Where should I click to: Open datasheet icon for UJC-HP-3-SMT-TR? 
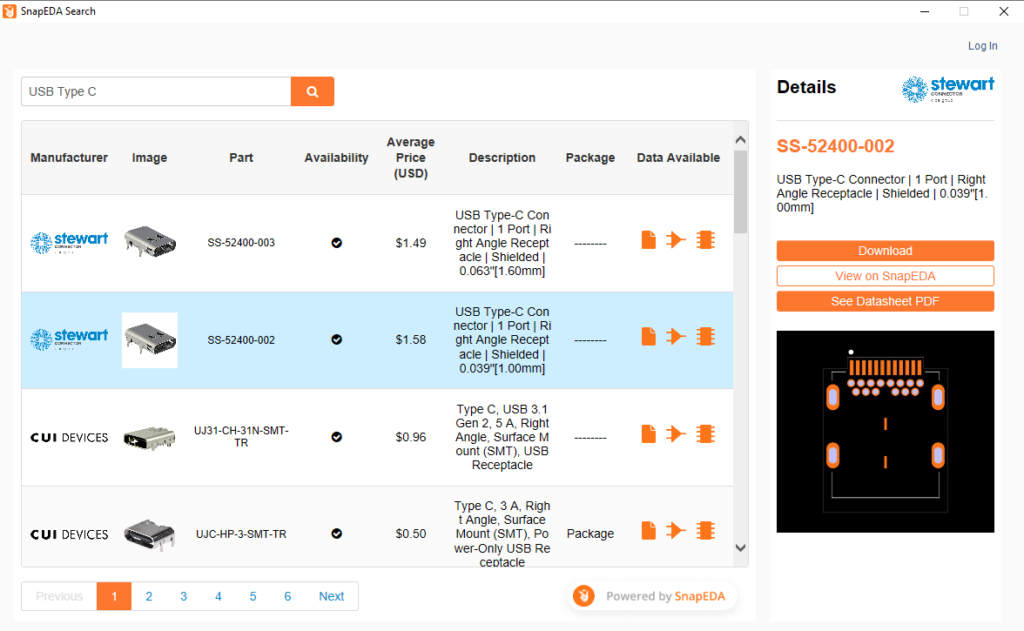648,530
